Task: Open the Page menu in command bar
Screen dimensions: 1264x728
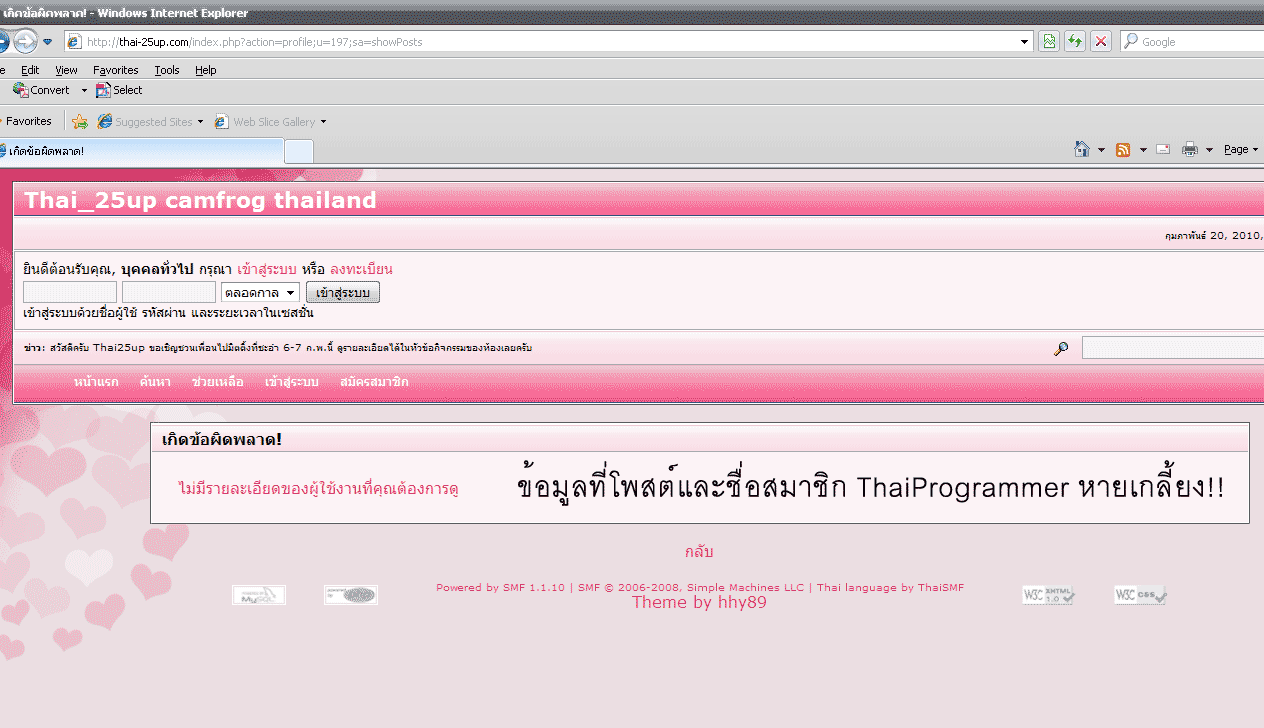Action: click(x=1241, y=150)
